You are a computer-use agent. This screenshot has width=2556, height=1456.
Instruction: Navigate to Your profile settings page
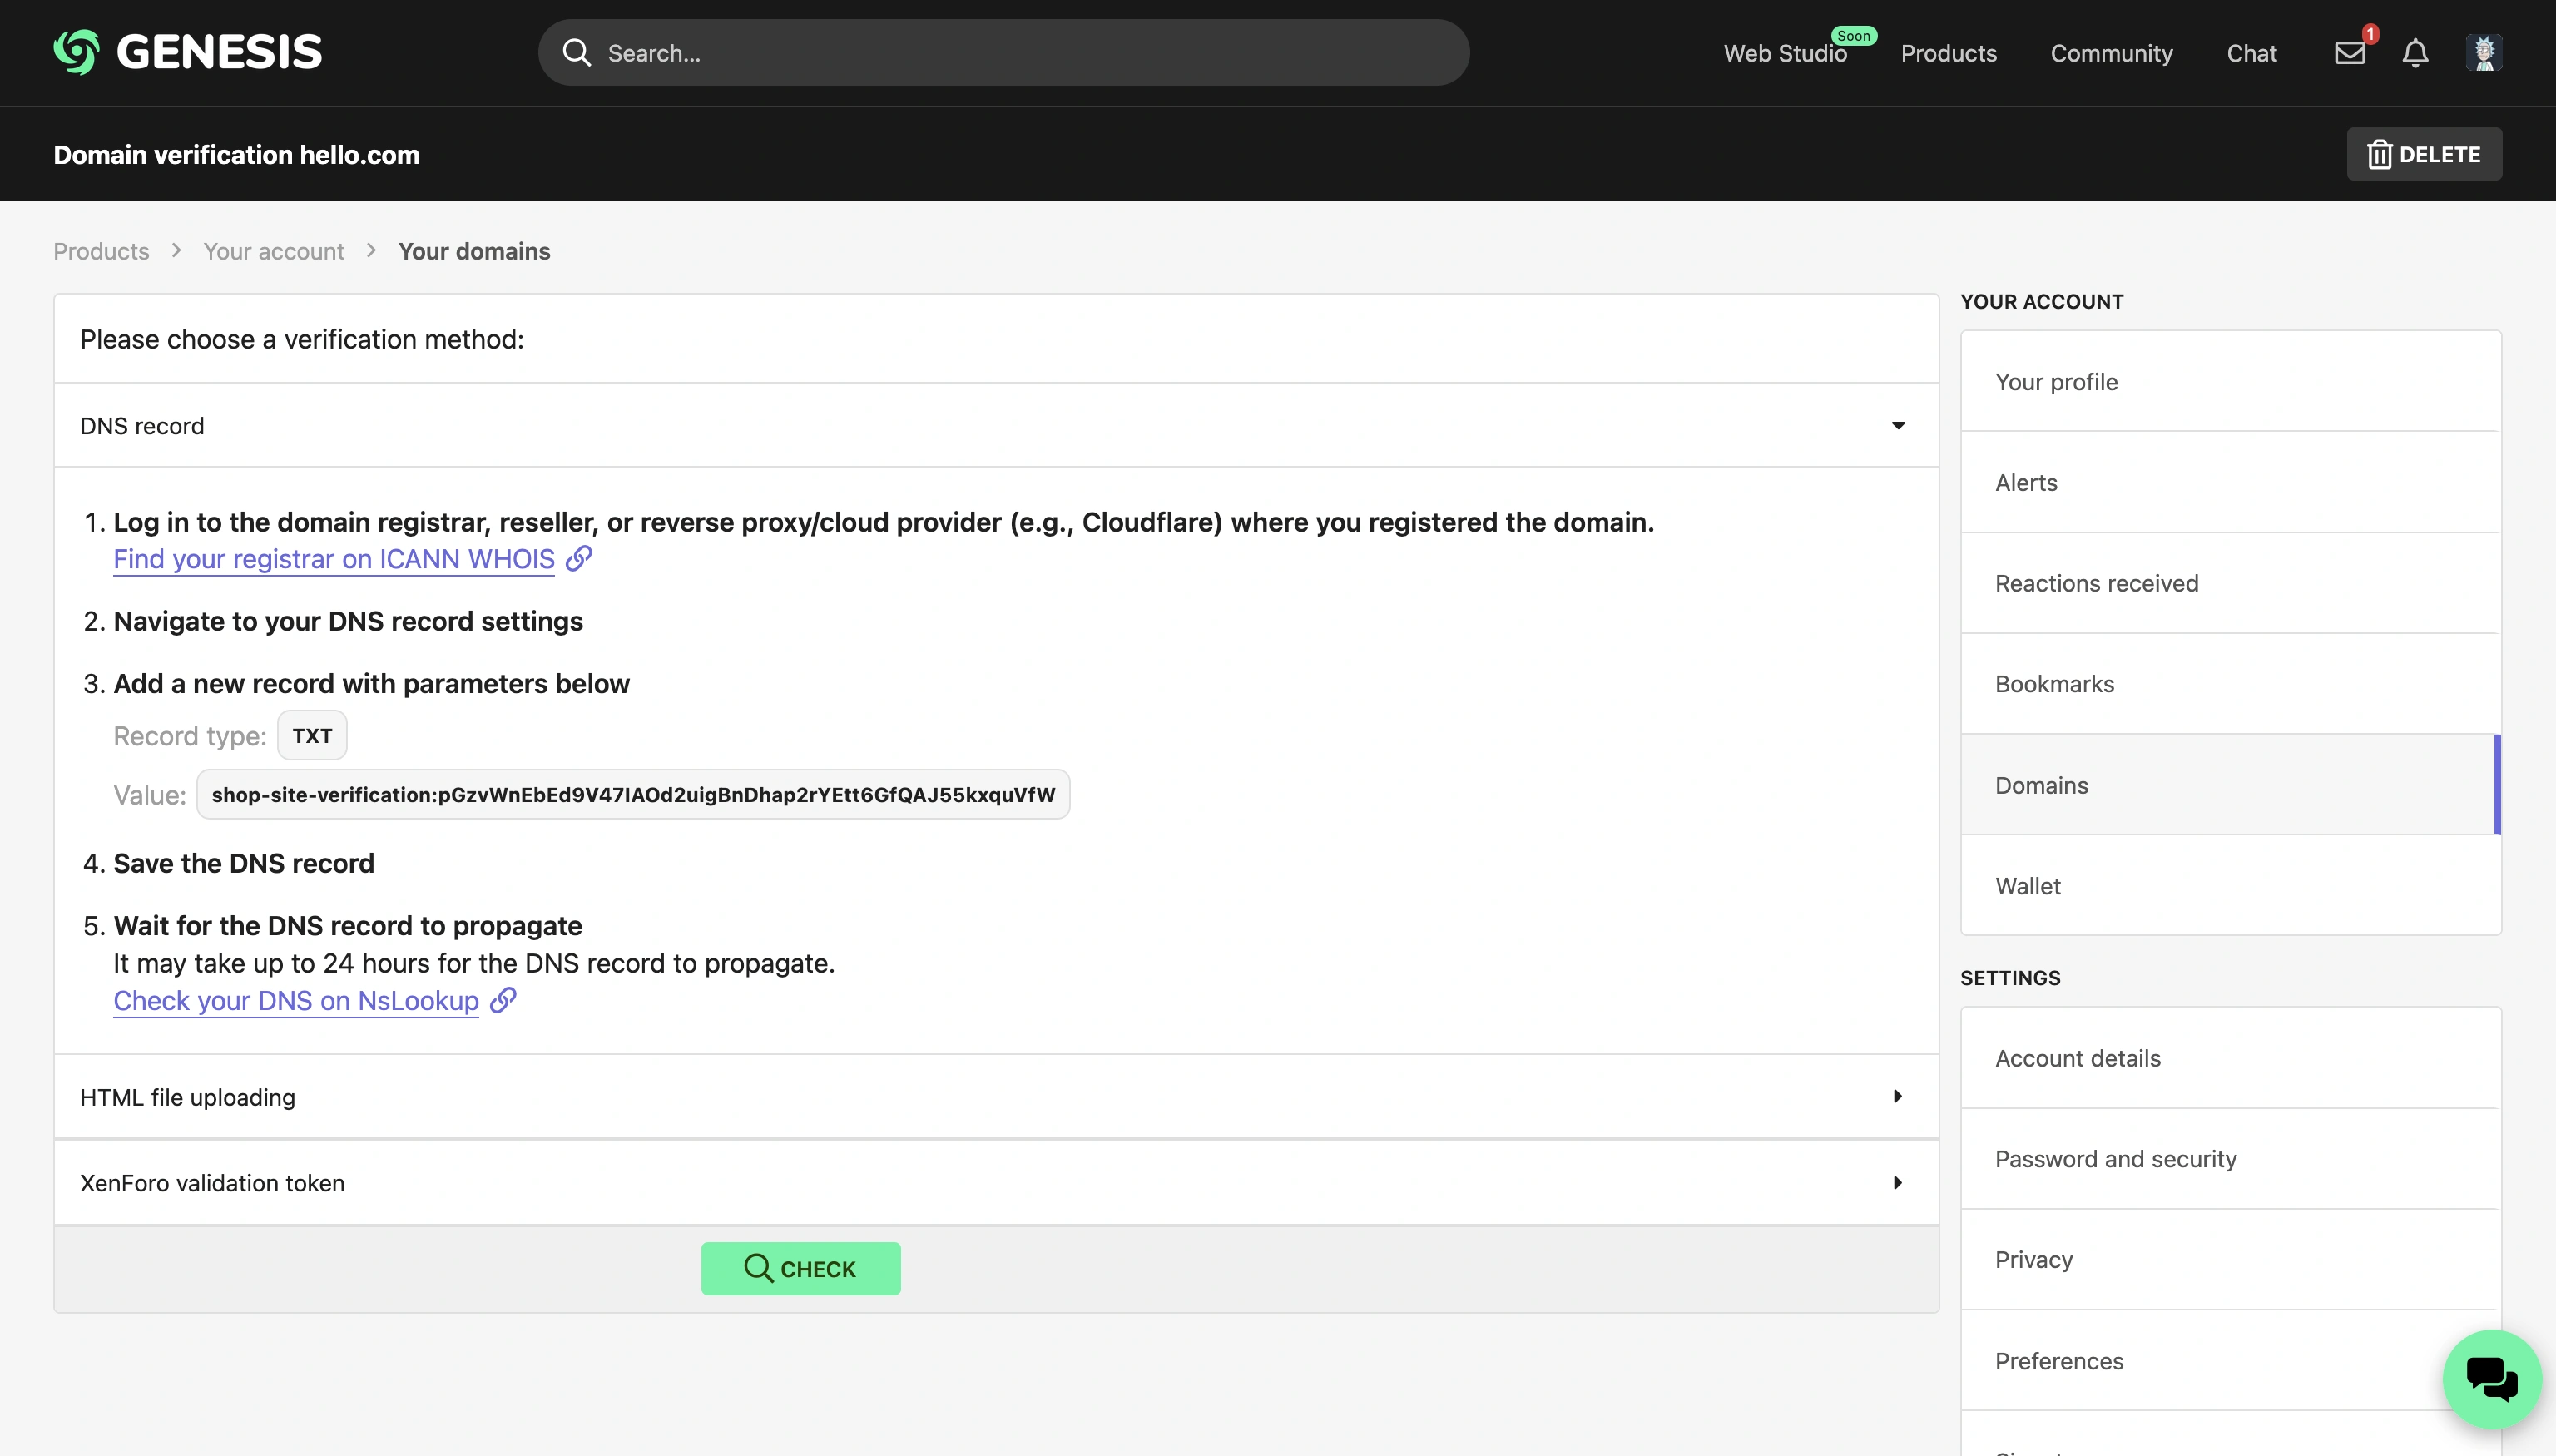[2056, 381]
